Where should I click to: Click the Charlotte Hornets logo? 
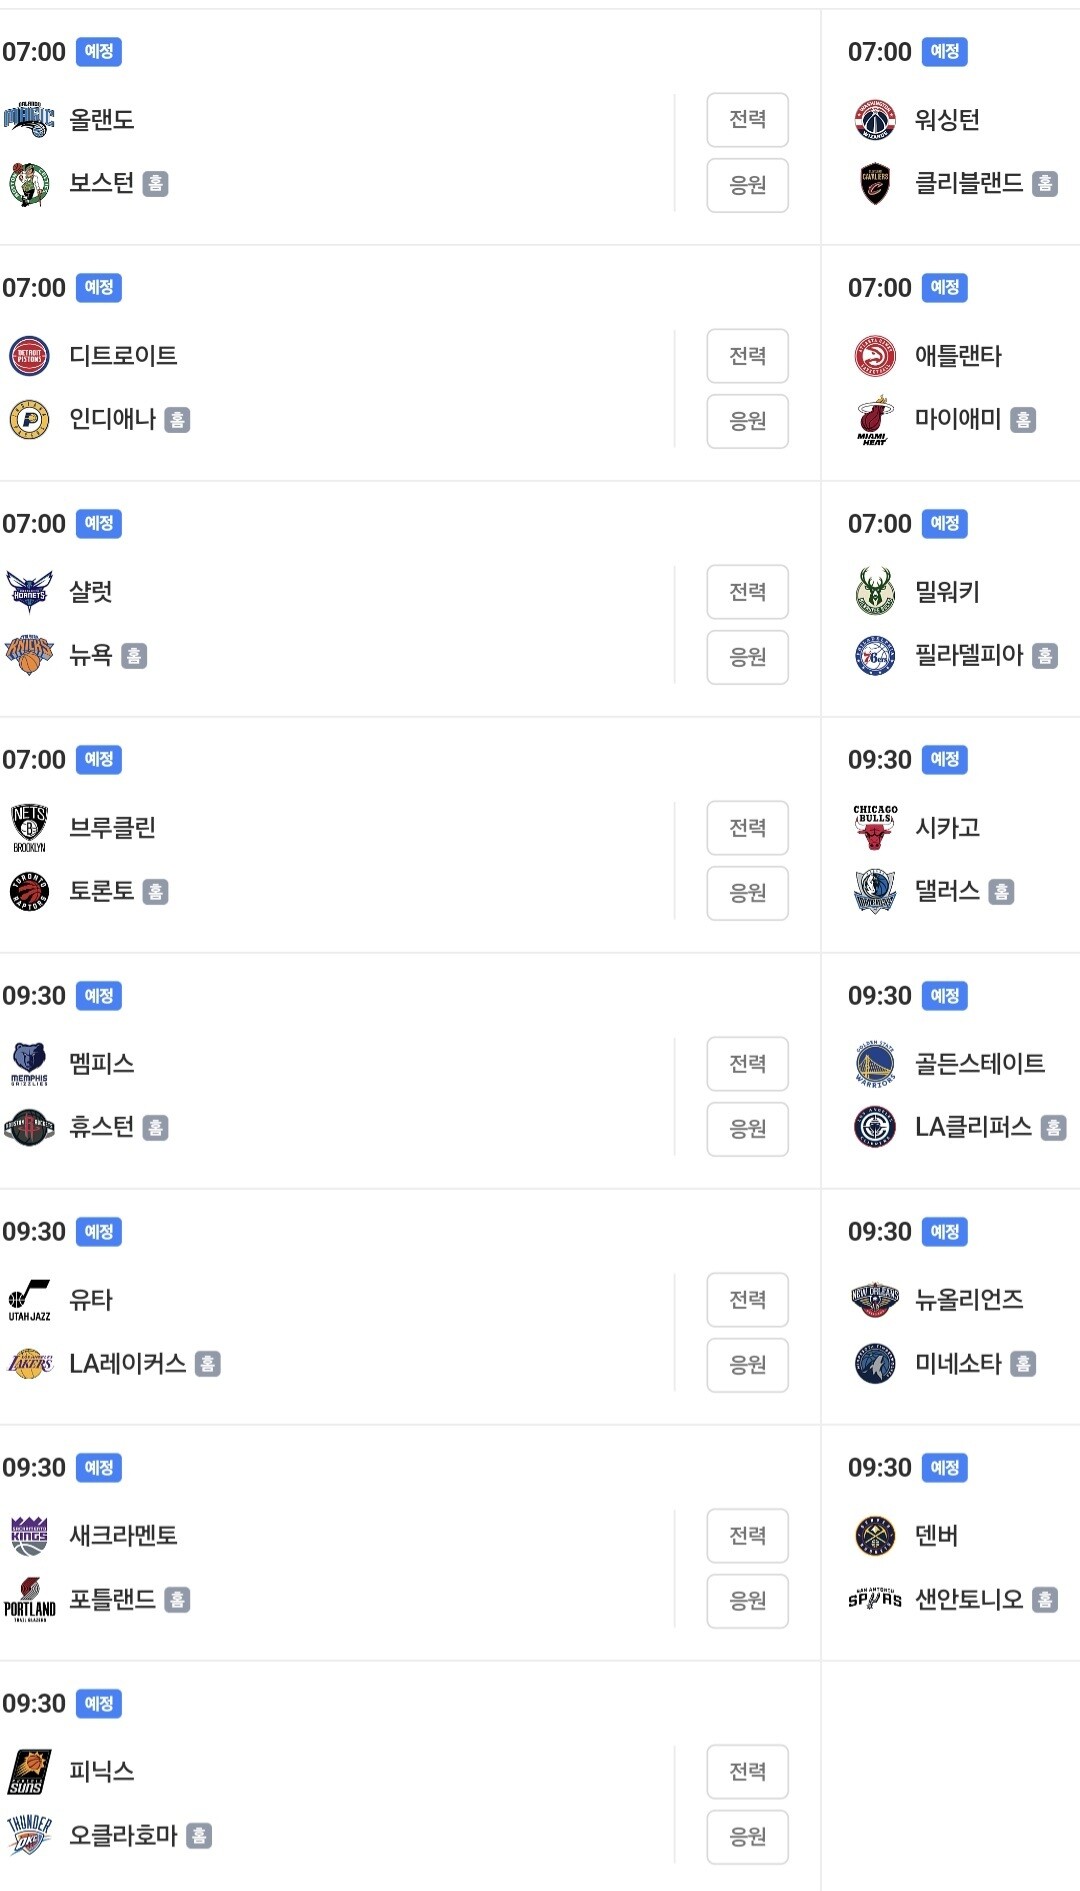[29, 592]
